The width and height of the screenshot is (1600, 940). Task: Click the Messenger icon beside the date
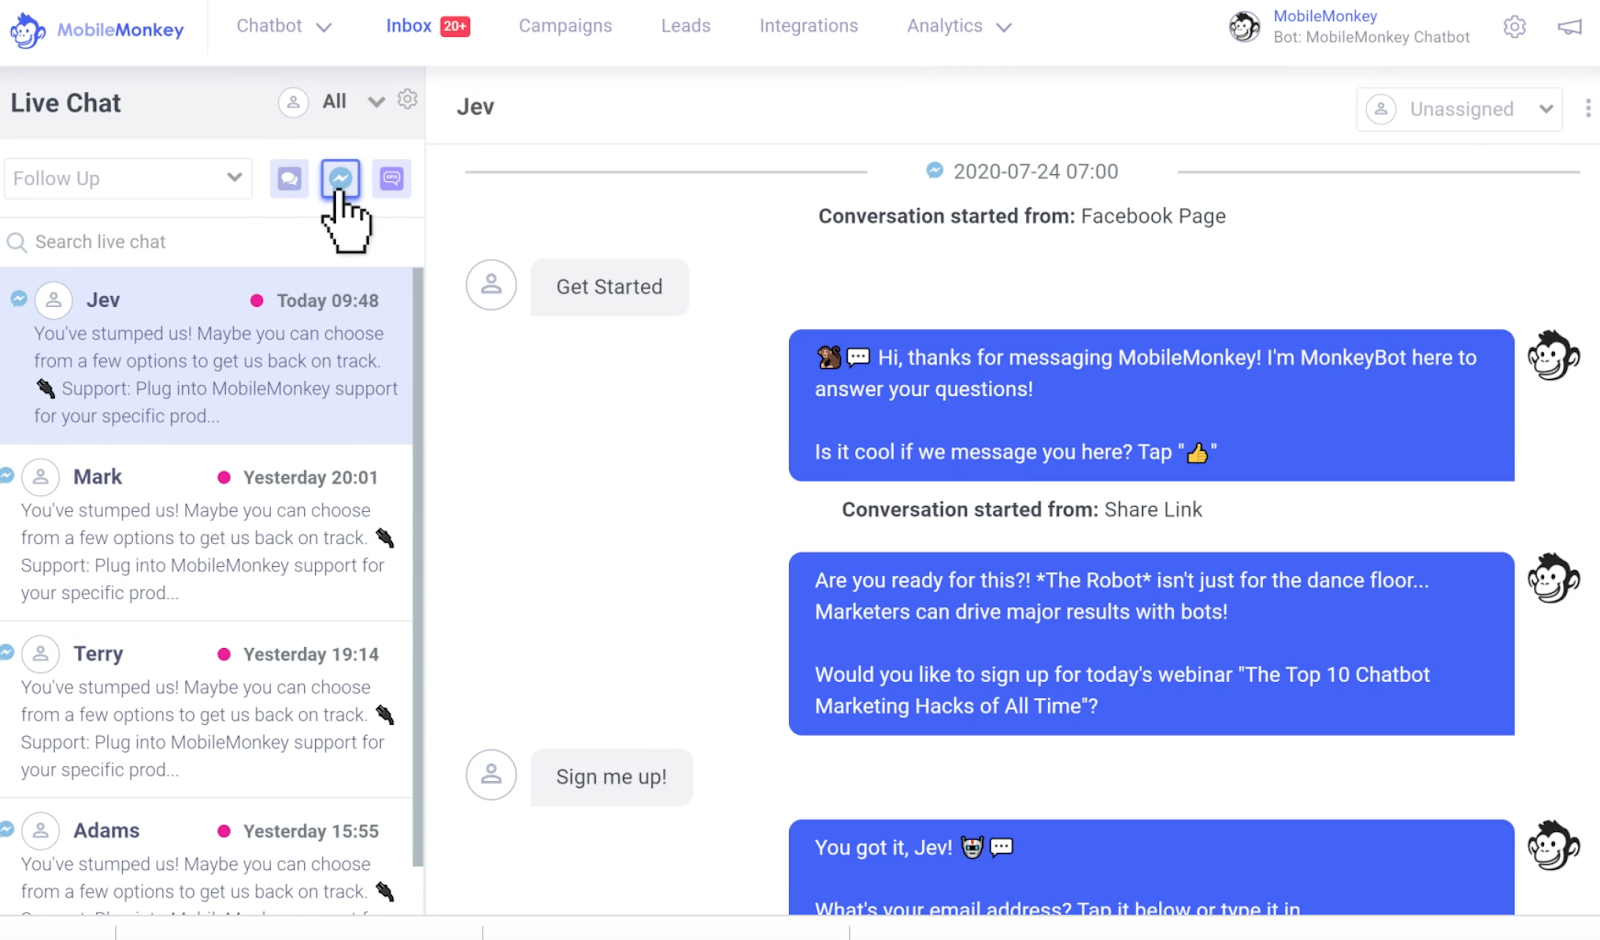click(935, 170)
